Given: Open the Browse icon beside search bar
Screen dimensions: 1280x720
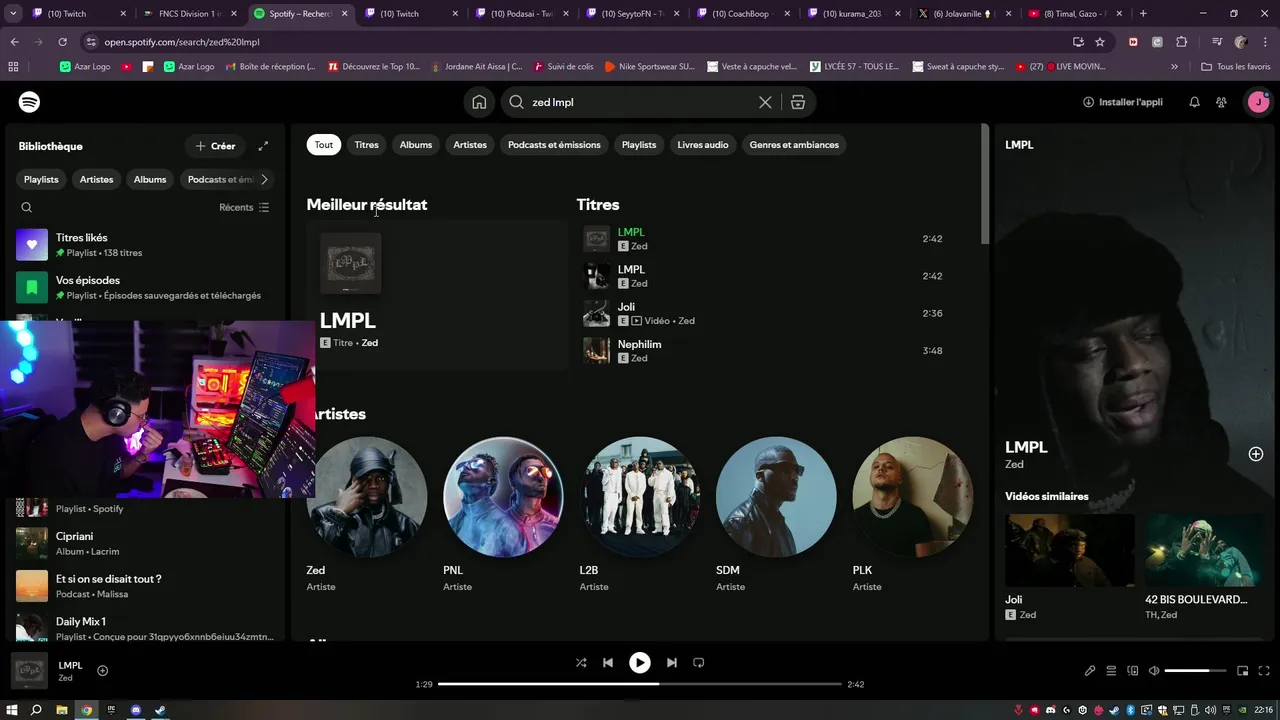Looking at the screenshot, I should click(798, 102).
